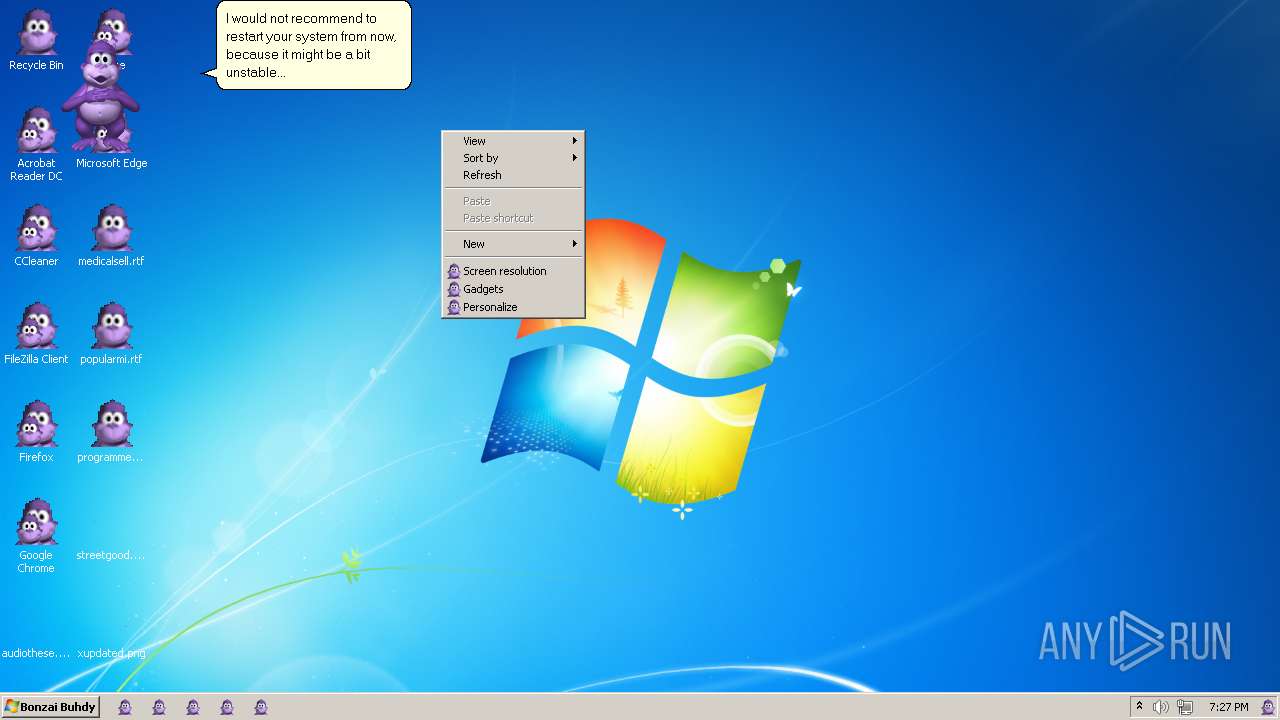
Task: Click the Bonzi icon right of clock
Action: pos(1268,707)
